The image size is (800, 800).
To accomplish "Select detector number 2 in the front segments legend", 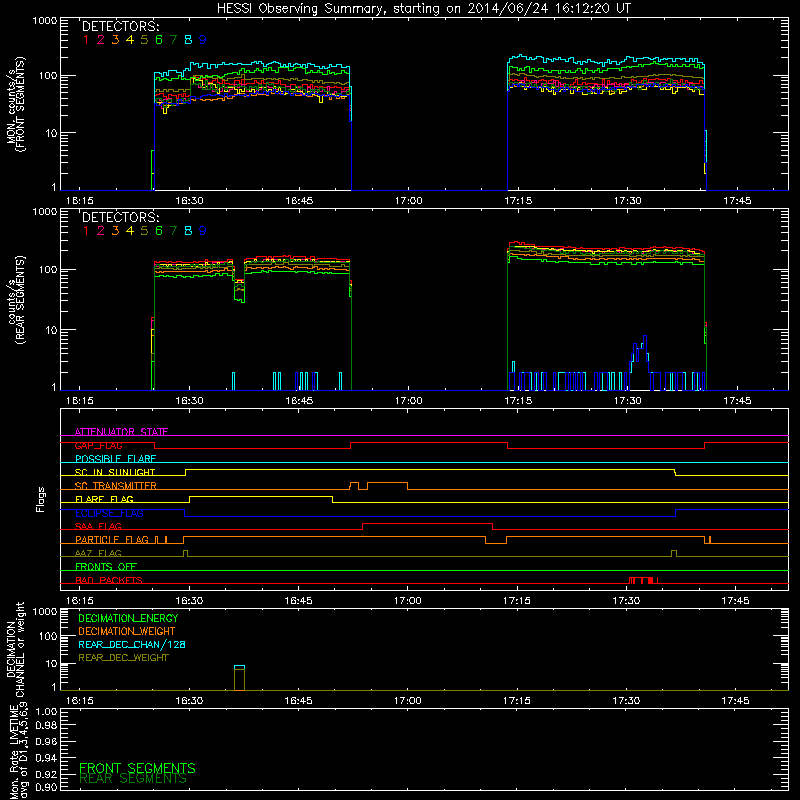I will (x=101, y=40).
